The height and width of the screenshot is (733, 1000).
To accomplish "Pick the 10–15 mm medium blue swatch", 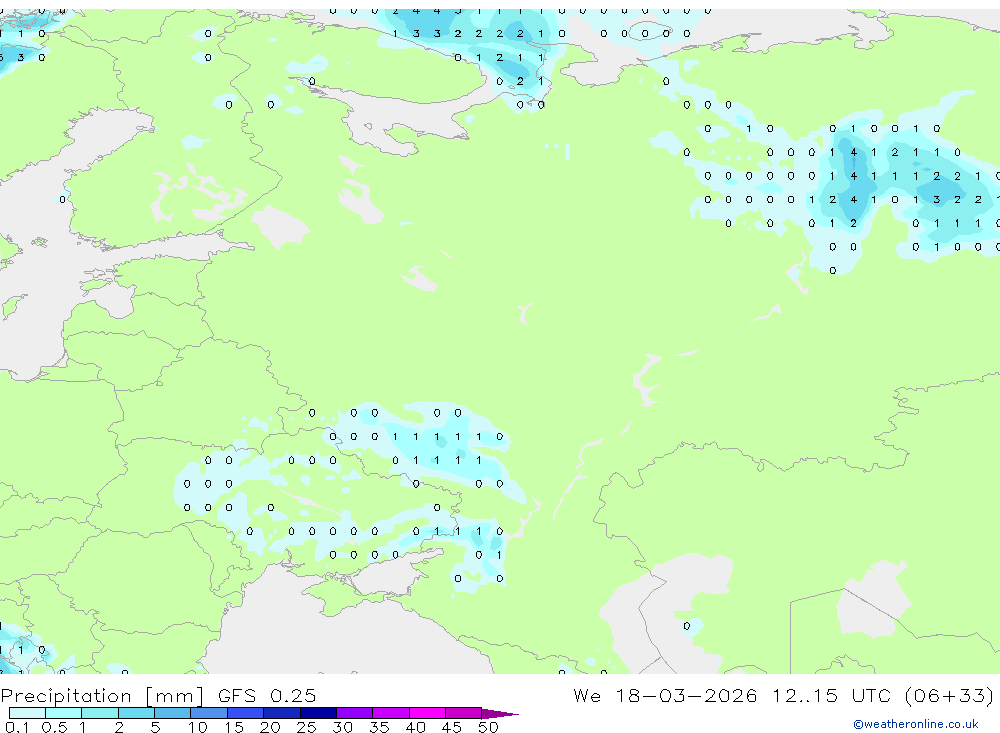I will point(209,713).
